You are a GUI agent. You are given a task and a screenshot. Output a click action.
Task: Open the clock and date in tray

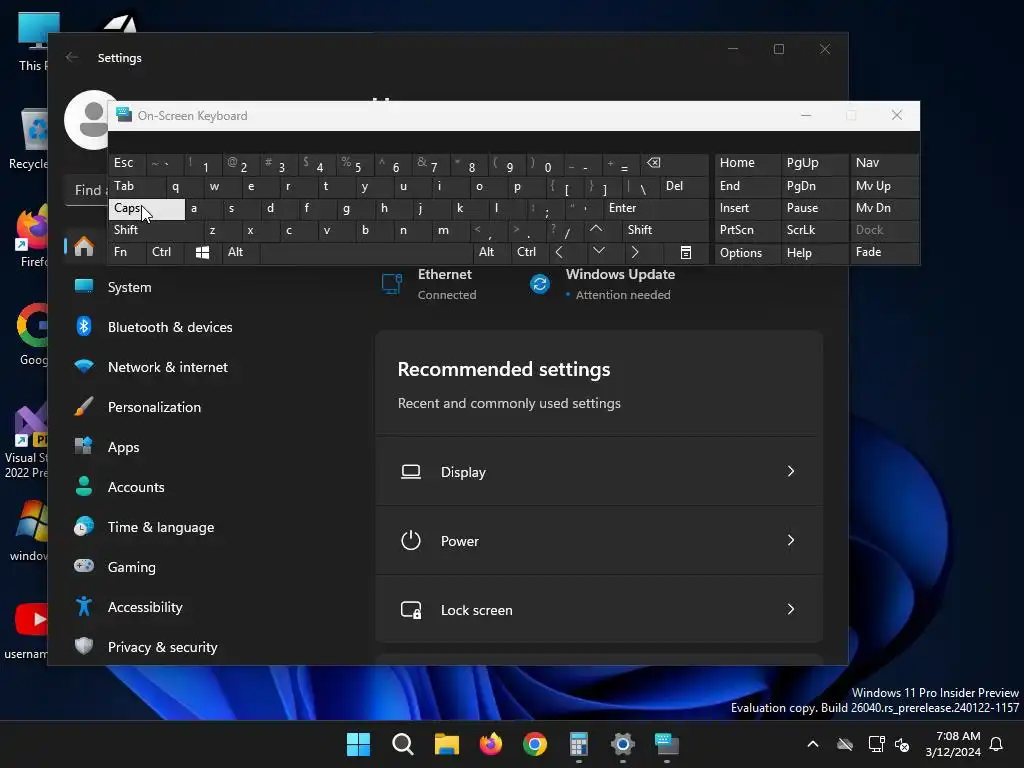tap(954, 744)
